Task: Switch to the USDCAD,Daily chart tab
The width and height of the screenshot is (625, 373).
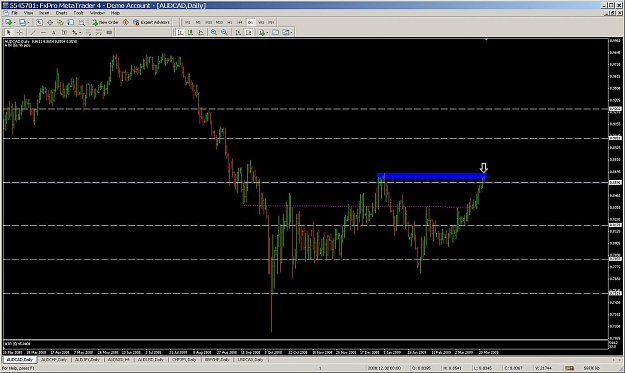Action: click(250, 359)
